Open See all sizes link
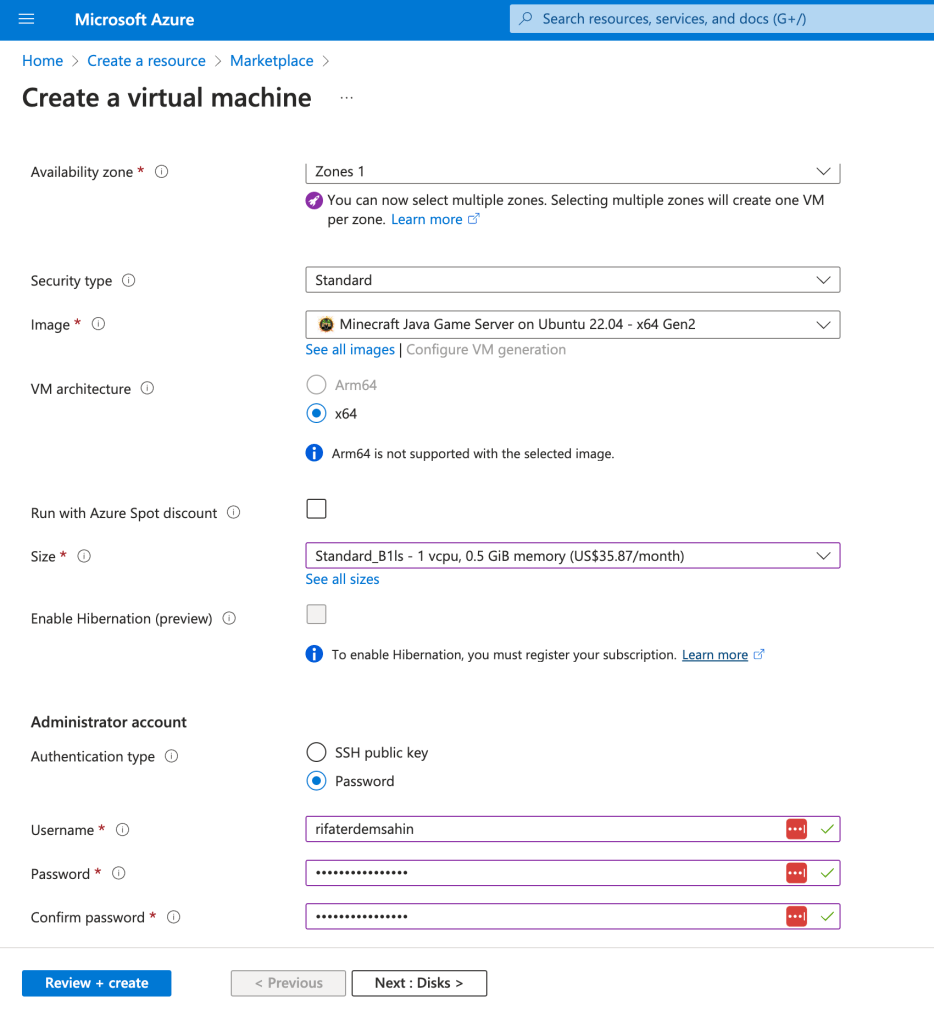This screenshot has height=1024, width=934. [x=342, y=579]
